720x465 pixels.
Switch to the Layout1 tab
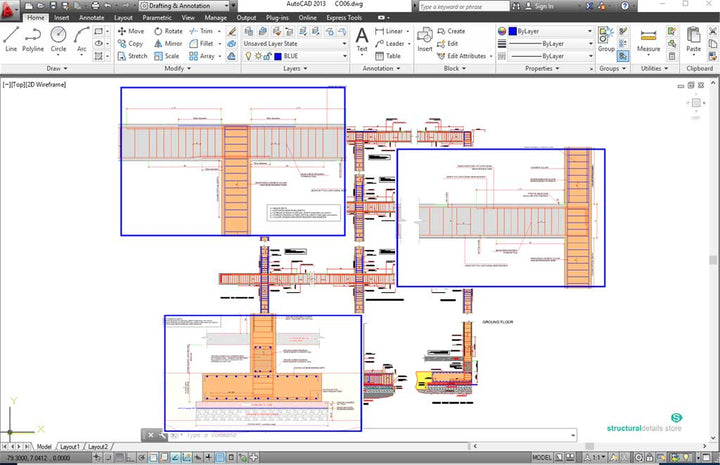70,446
